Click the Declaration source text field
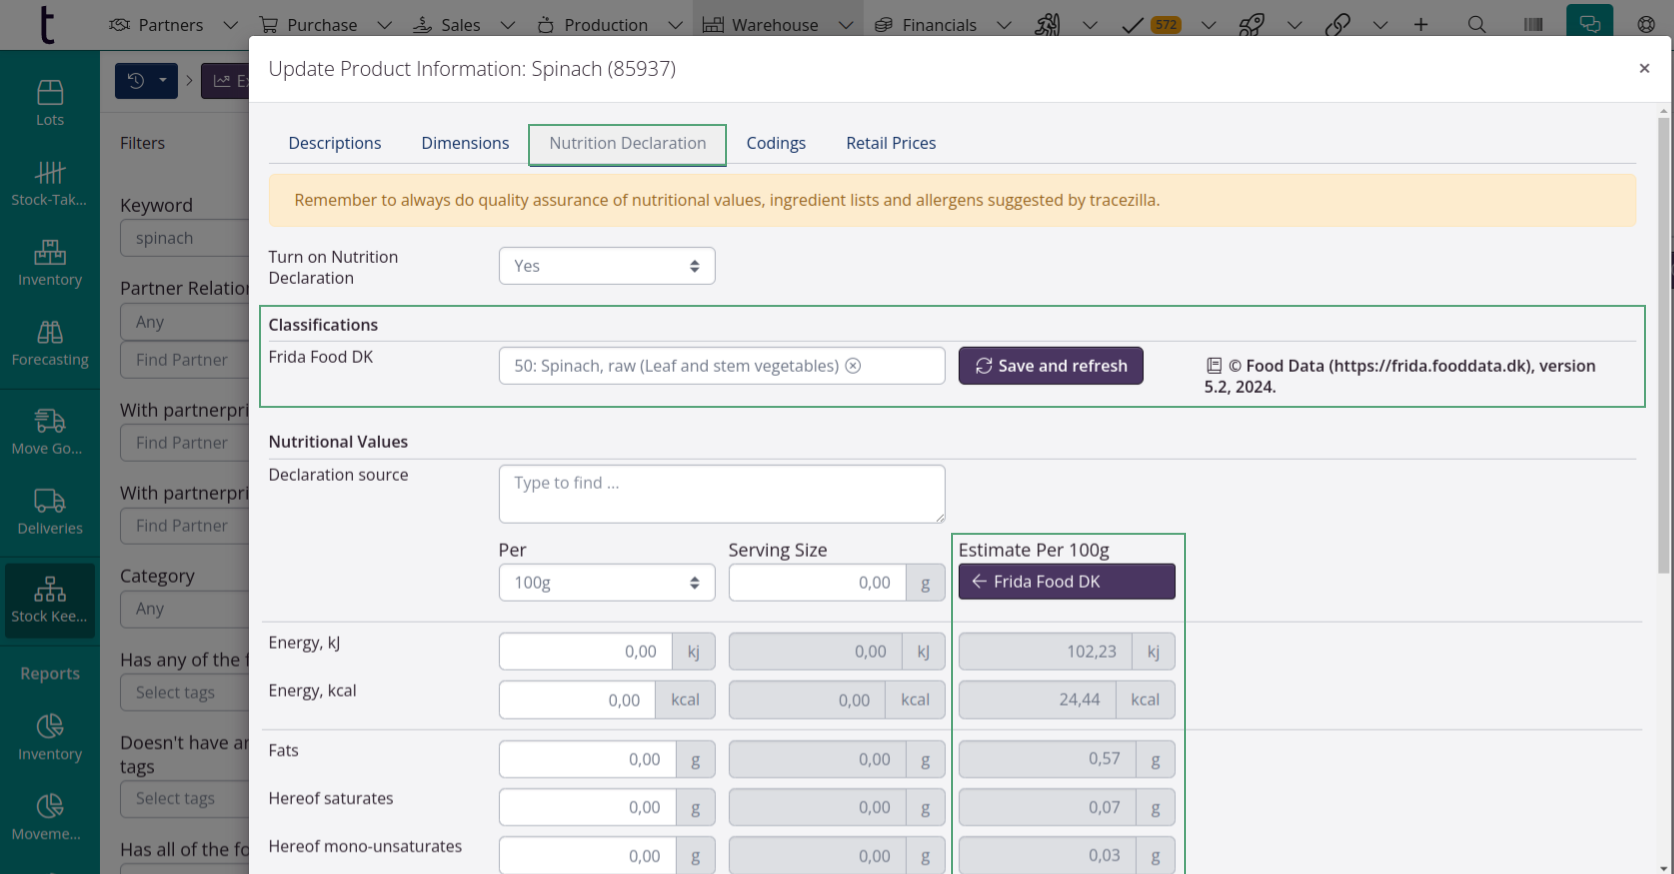The height and width of the screenshot is (874, 1674). [721, 493]
